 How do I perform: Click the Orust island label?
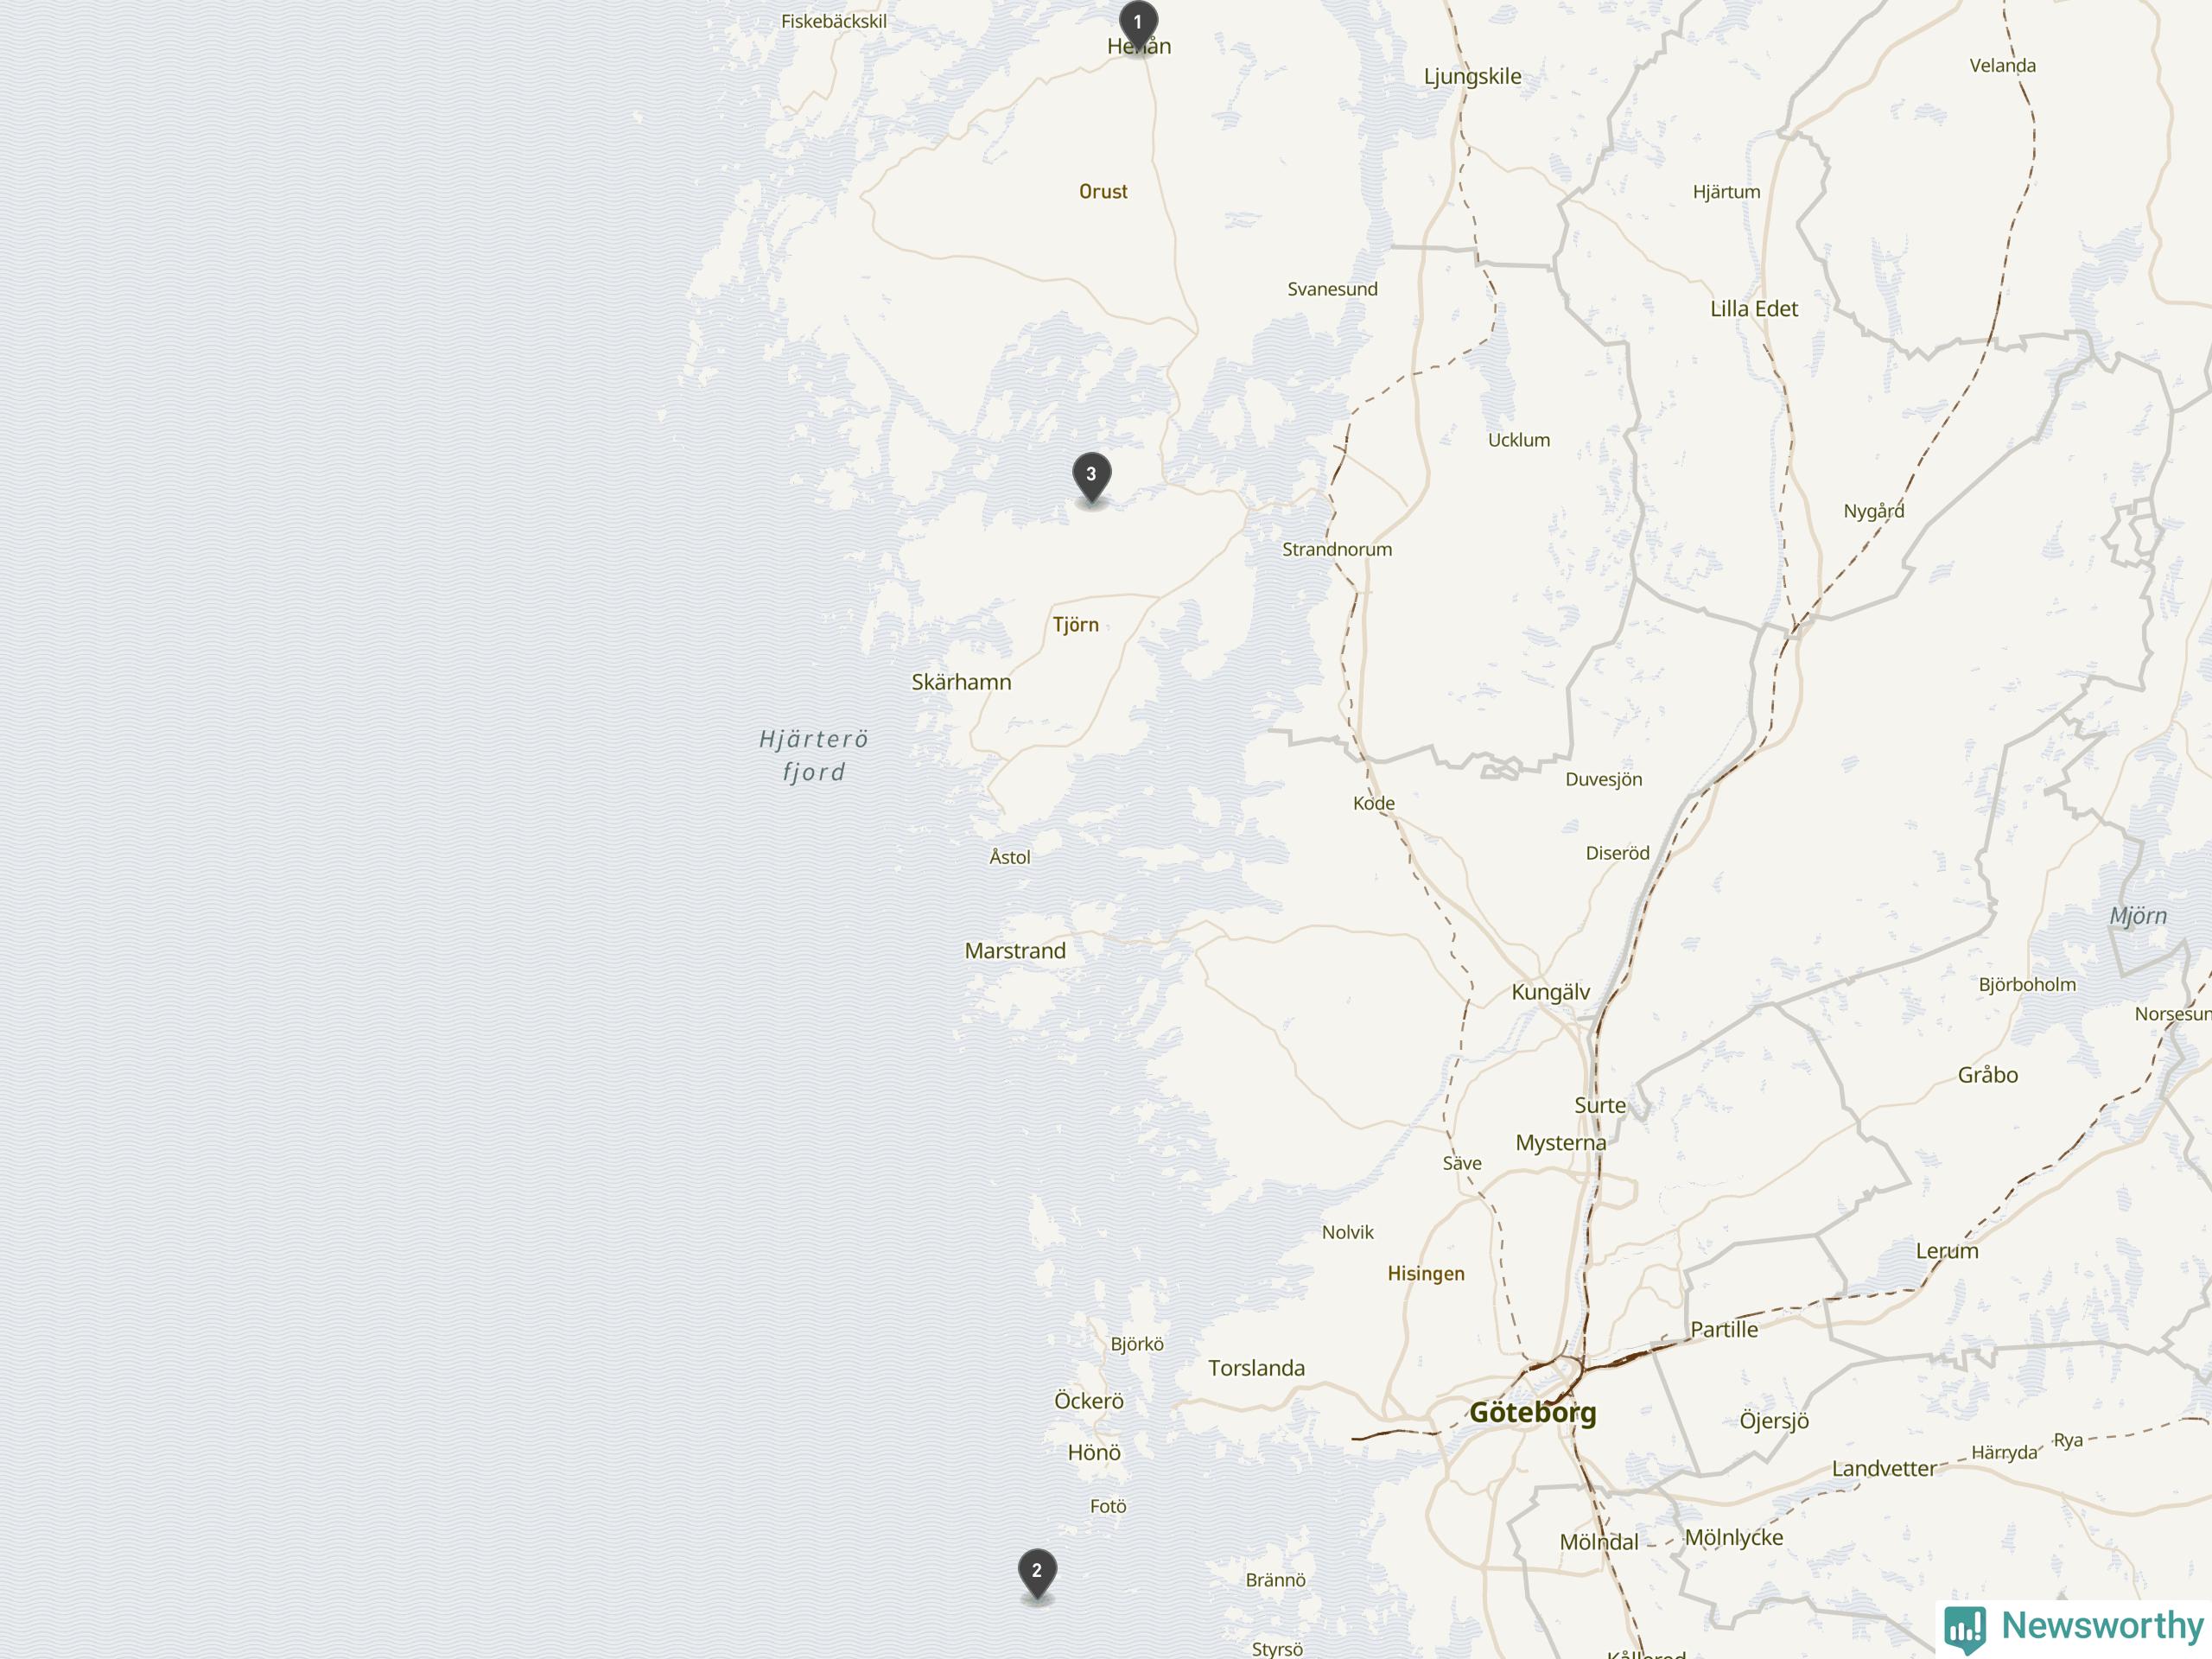coord(1103,192)
